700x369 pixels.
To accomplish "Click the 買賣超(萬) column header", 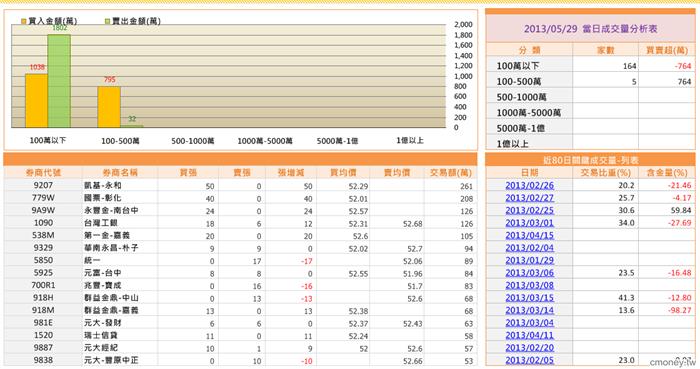I will tap(667, 50).
